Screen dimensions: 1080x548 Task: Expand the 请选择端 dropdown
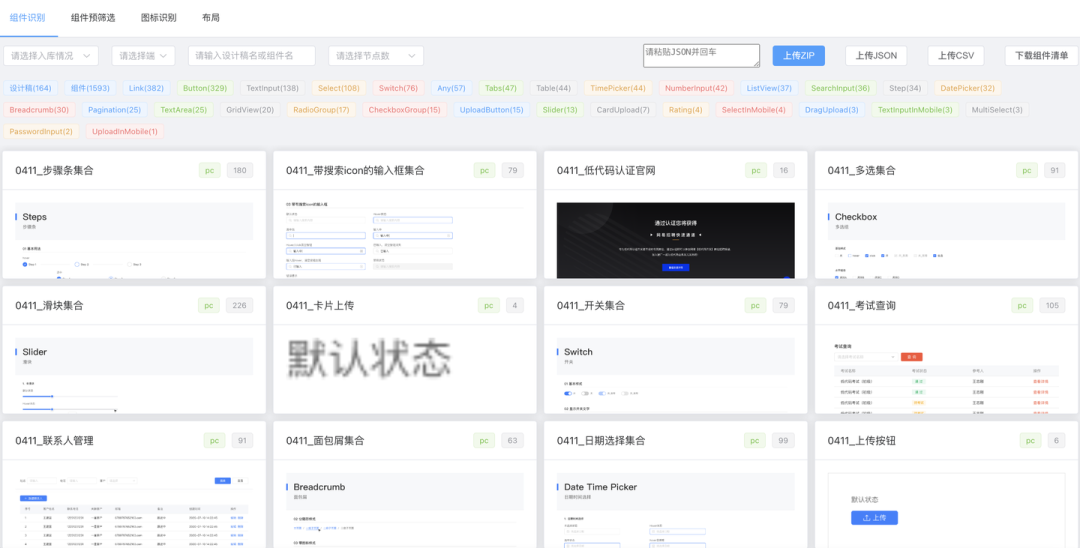143,56
